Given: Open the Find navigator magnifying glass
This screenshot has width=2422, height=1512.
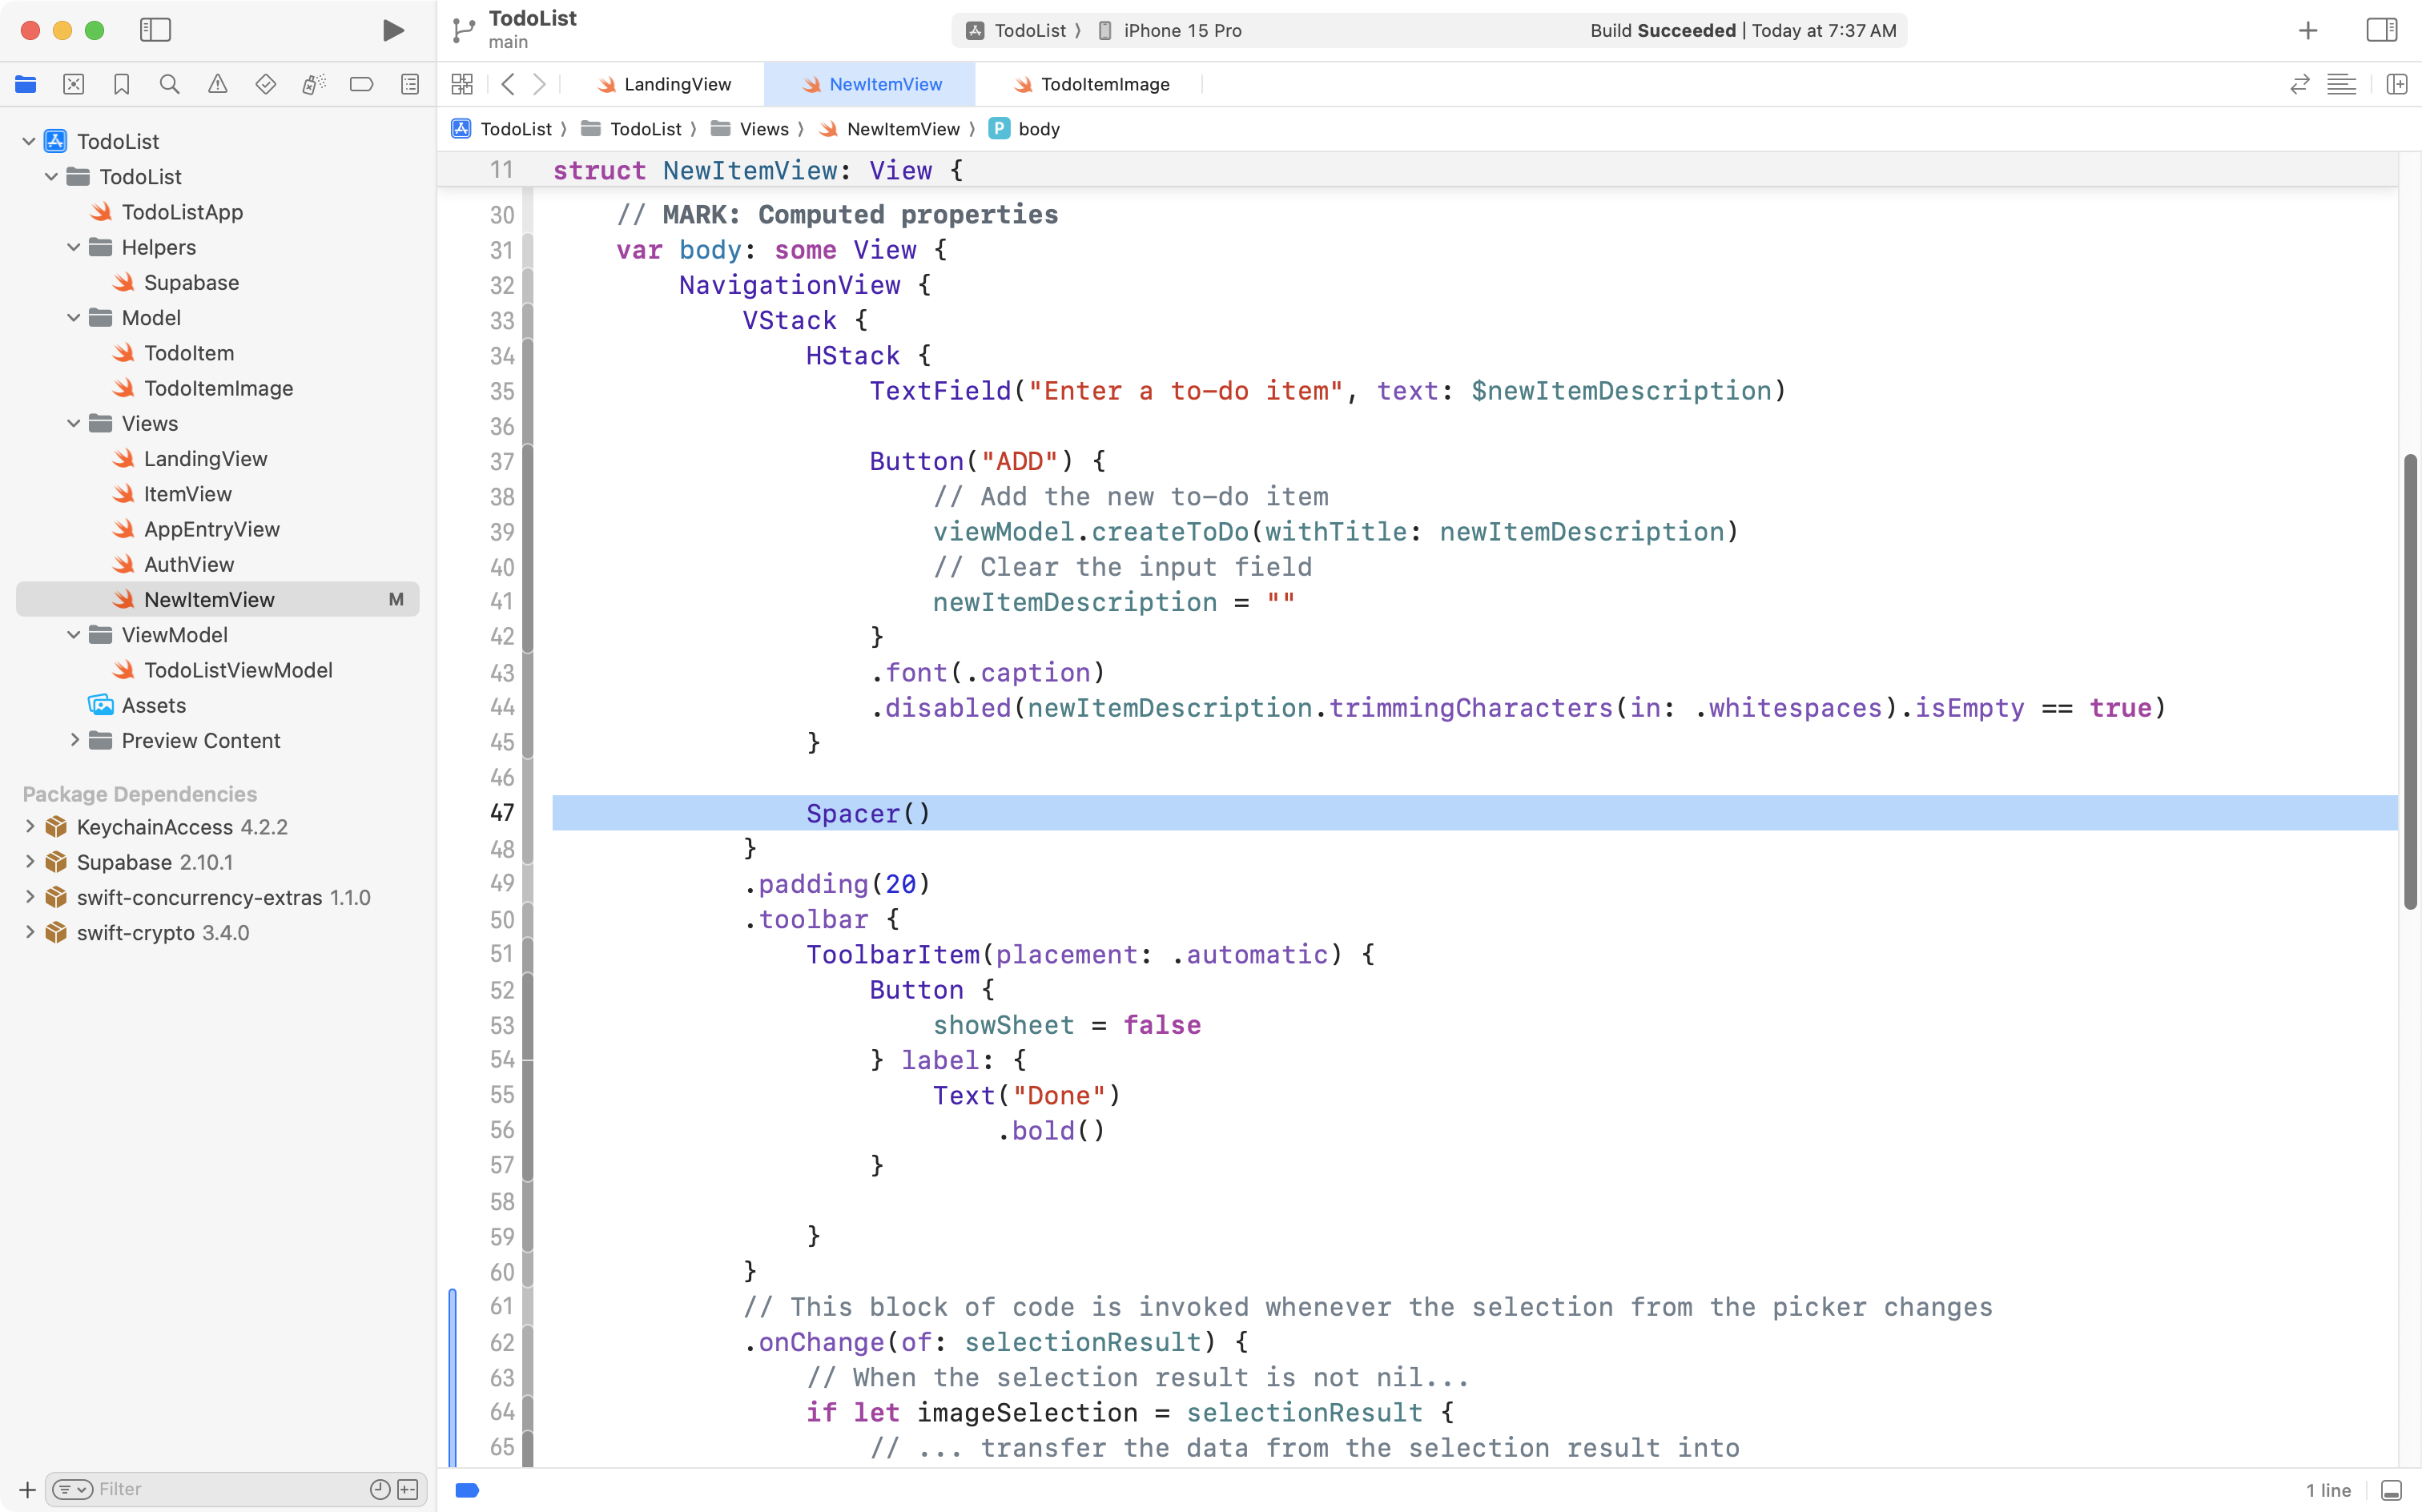Looking at the screenshot, I should point(169,84).
